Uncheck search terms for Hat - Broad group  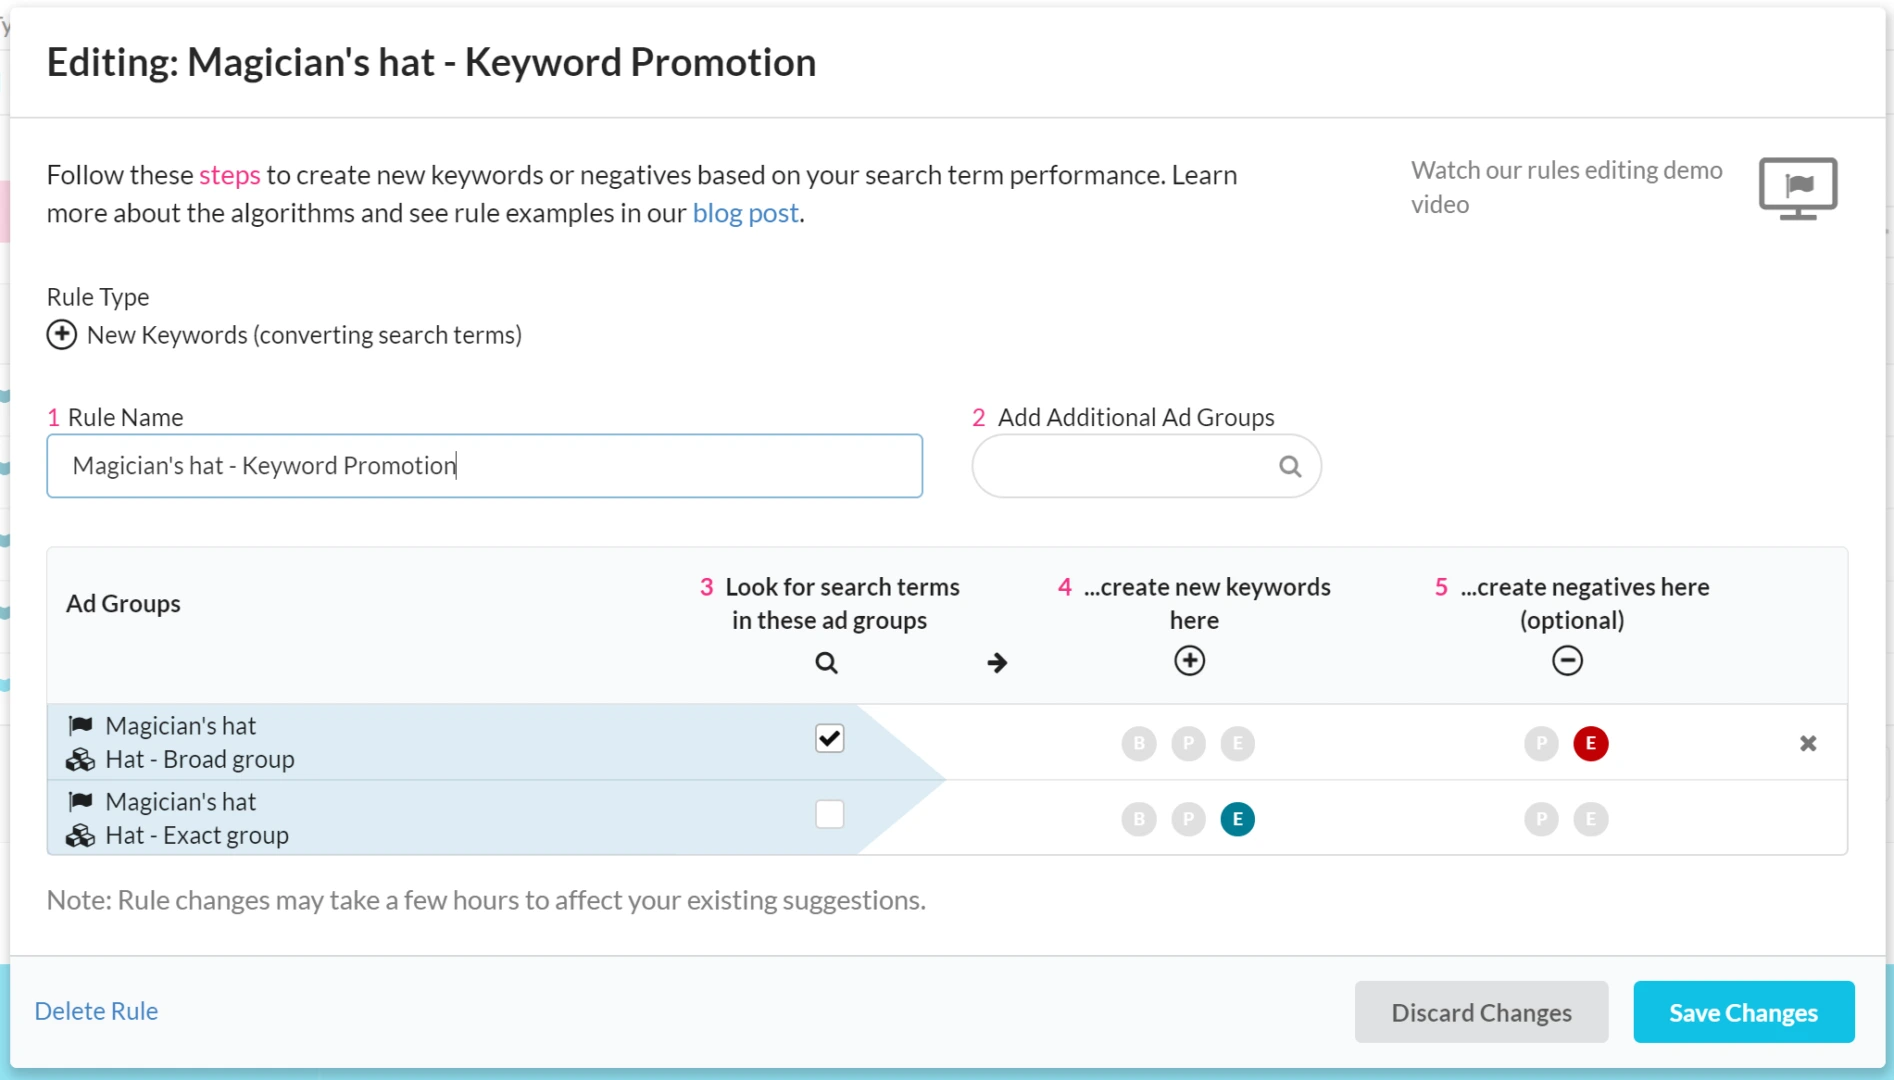click(829, 739)
